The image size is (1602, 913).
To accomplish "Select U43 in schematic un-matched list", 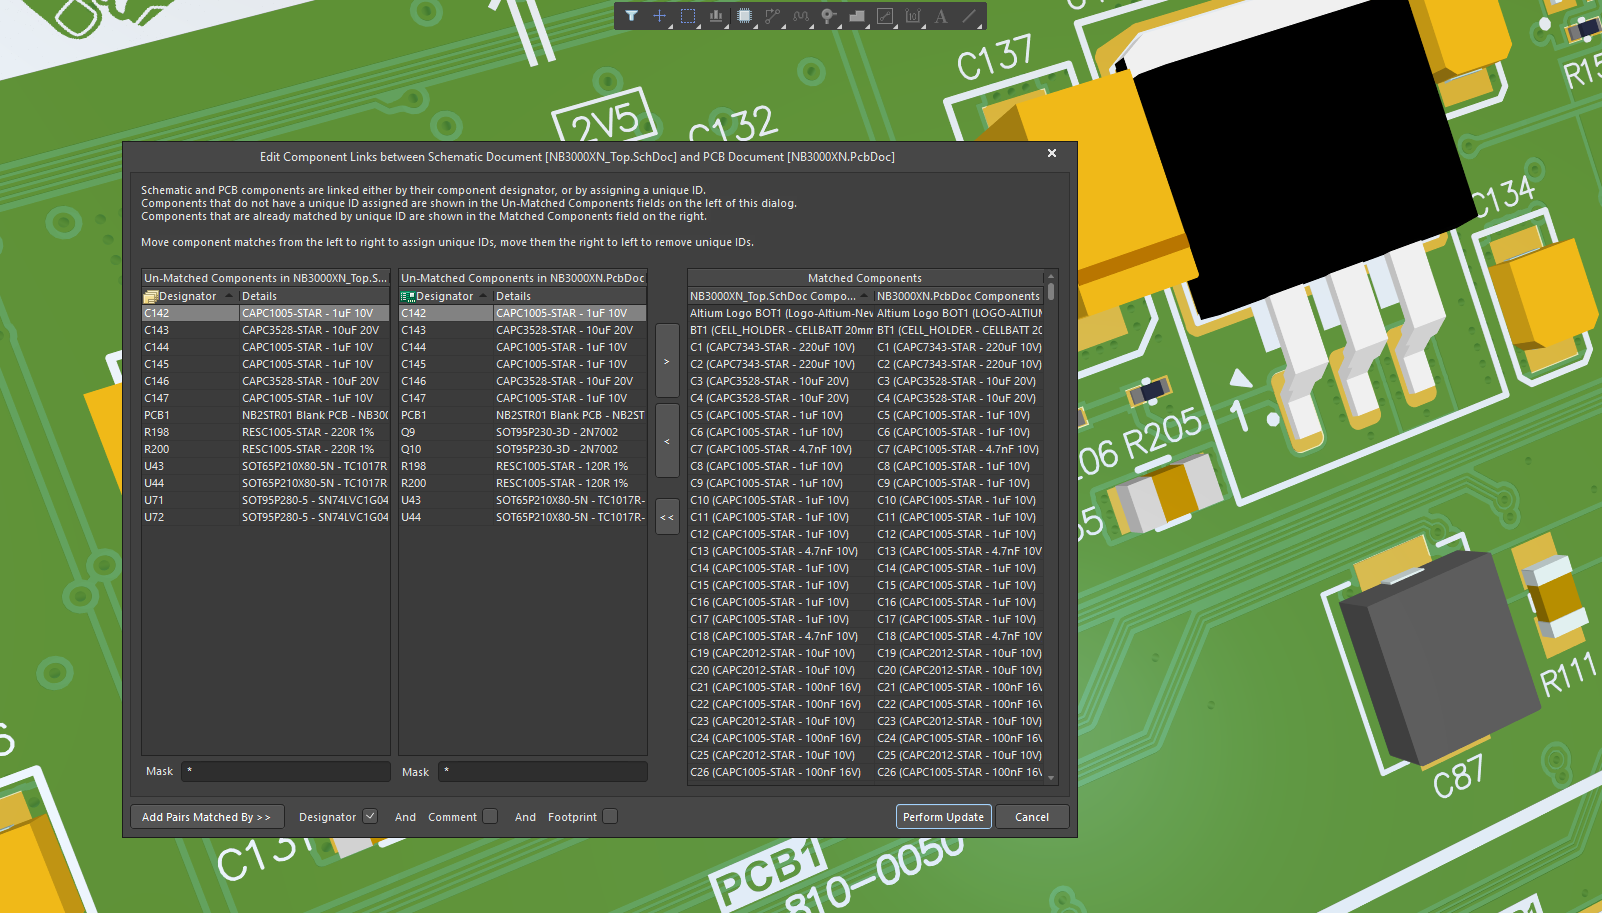I will 266,466.
